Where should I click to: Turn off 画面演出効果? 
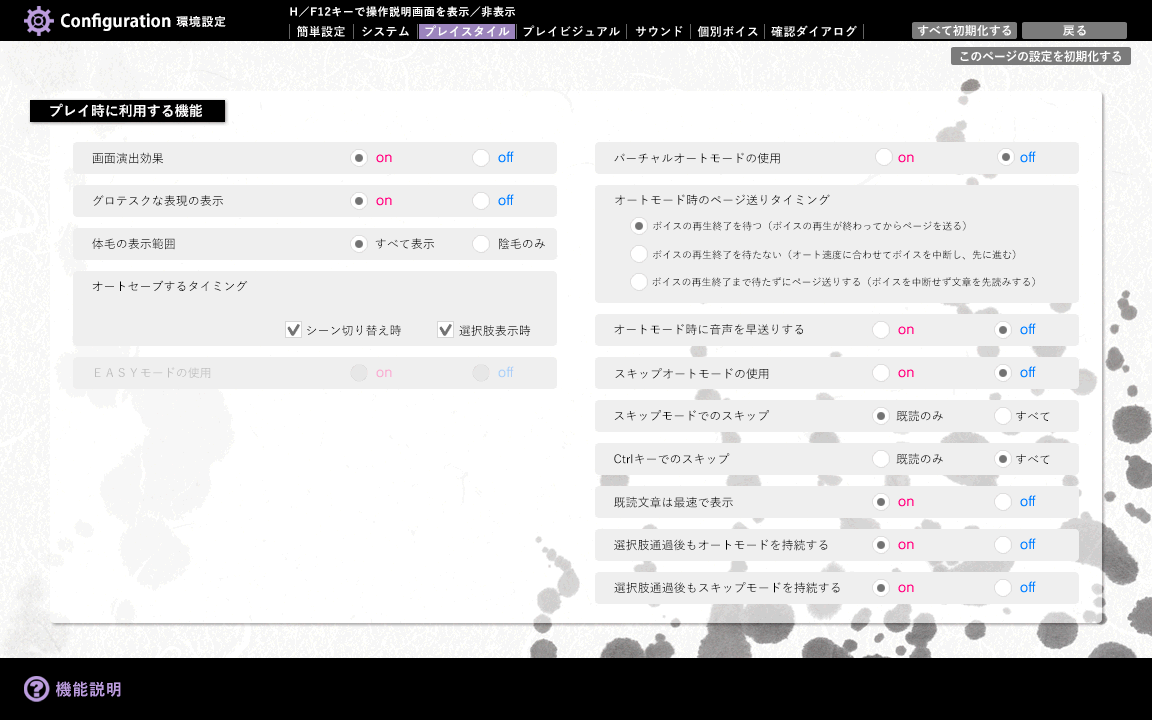pos(481,158)
